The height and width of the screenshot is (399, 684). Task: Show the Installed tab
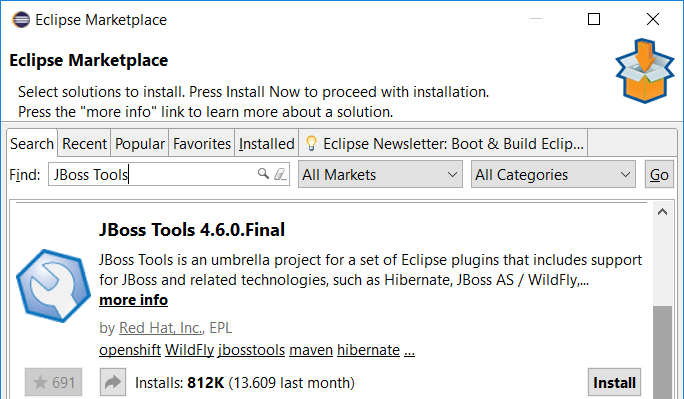[267, 143]
